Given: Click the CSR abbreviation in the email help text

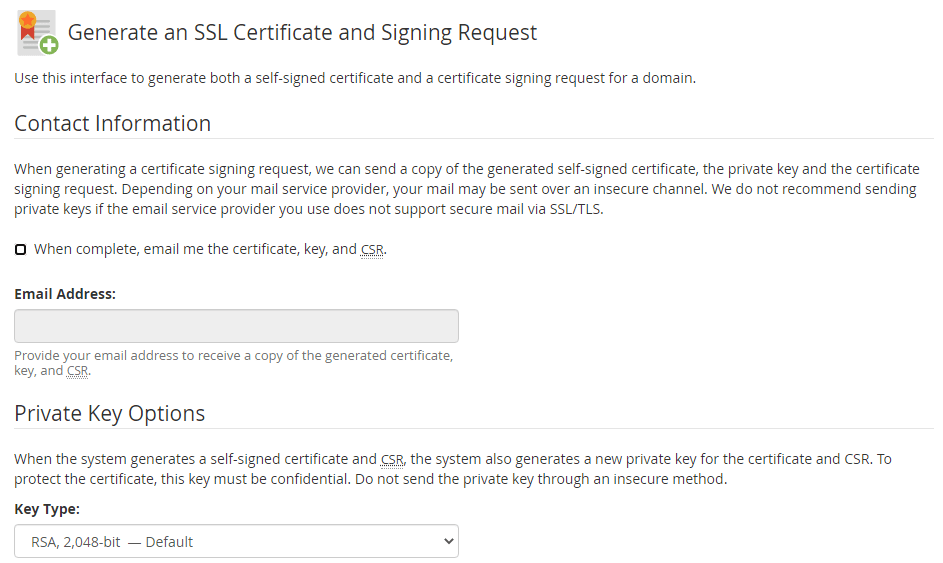Looking at the screenshot, I should [x=77, y=371].
